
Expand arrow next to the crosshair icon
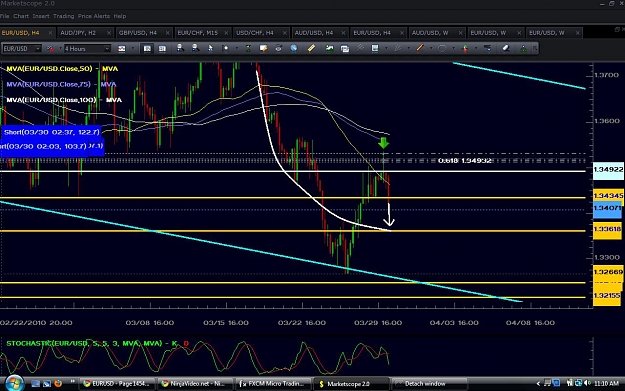click(x=237, y=49)
